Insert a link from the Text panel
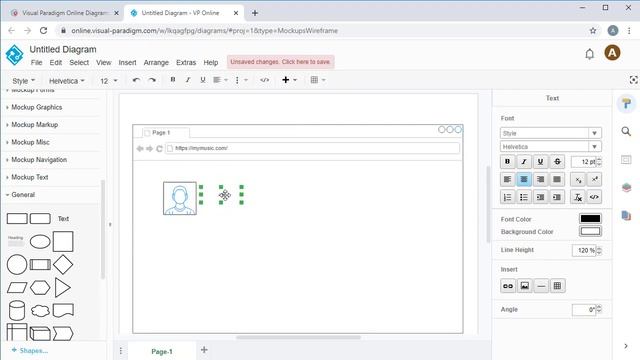Screen dimensions: 640x360 click(508, 286)
